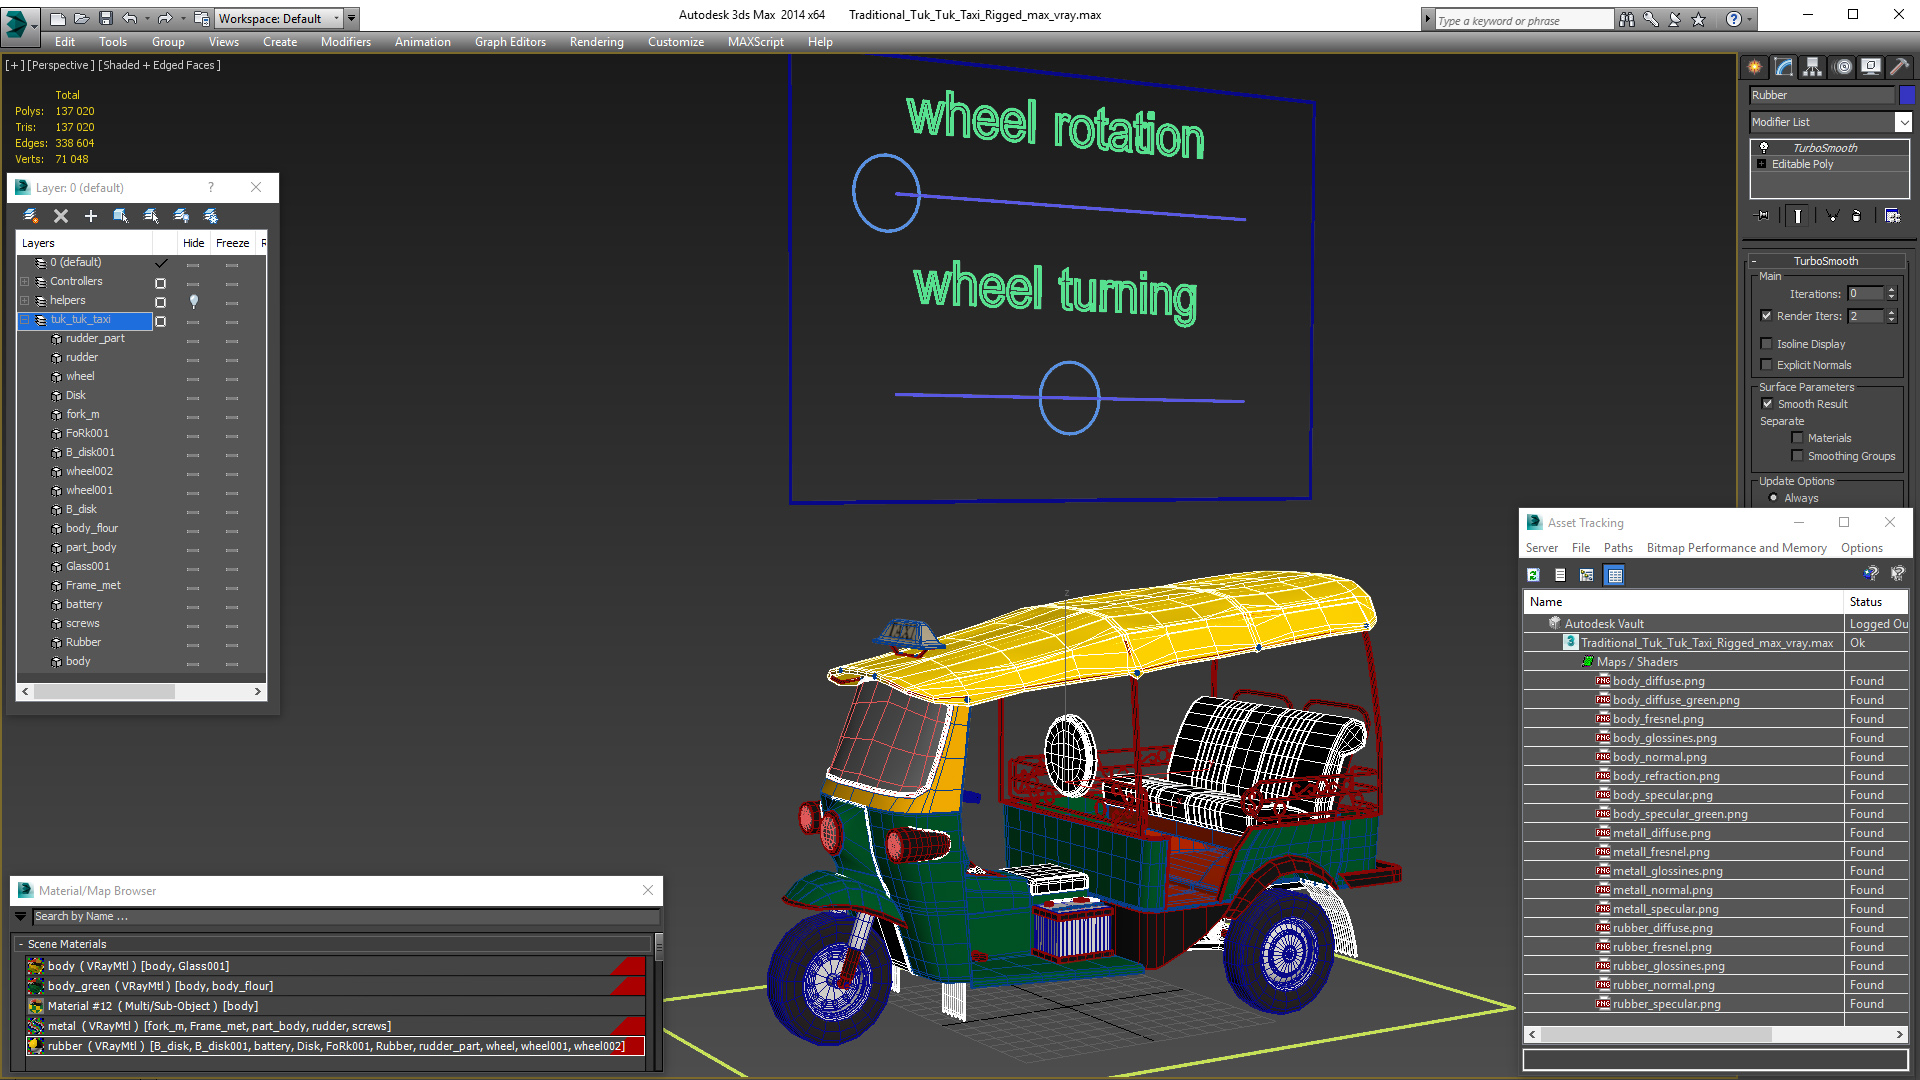Expand Editable Poly in modifier stack
Viewport: 1920px width, 1080px height.
pos(1761,164)
